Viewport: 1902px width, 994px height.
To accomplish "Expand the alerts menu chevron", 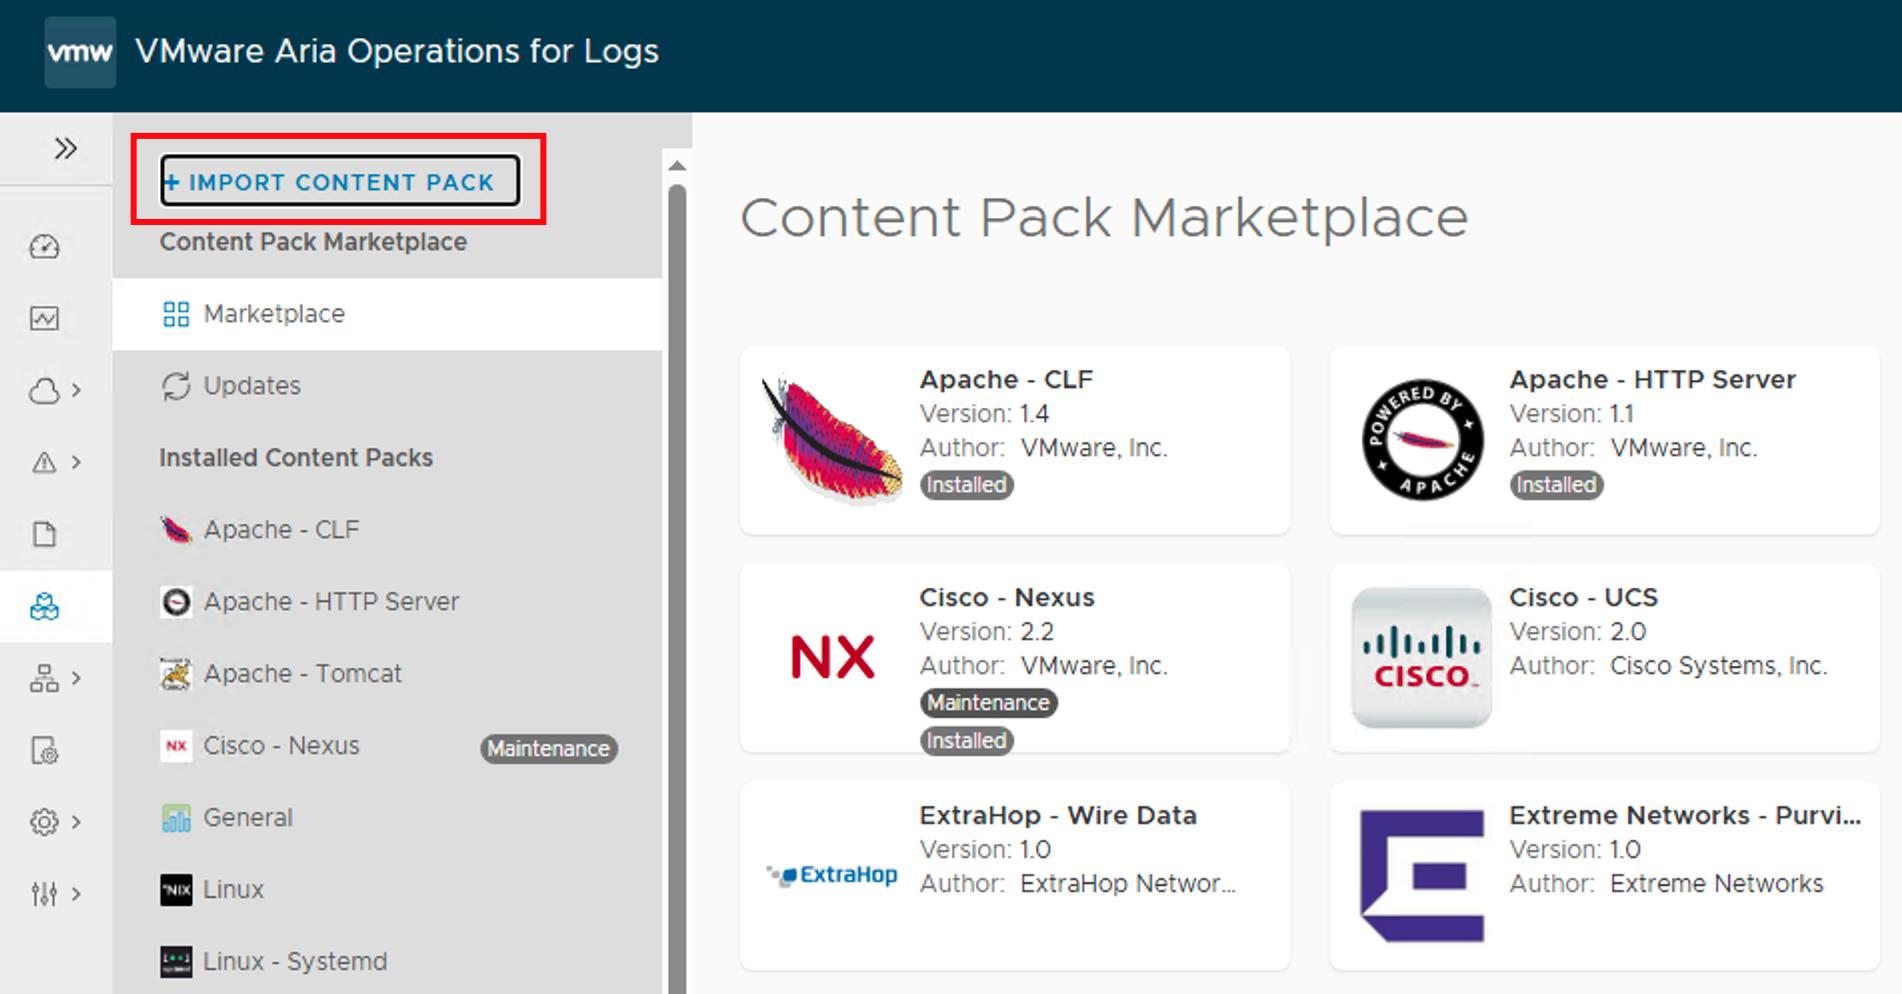I will coord(77,462).
